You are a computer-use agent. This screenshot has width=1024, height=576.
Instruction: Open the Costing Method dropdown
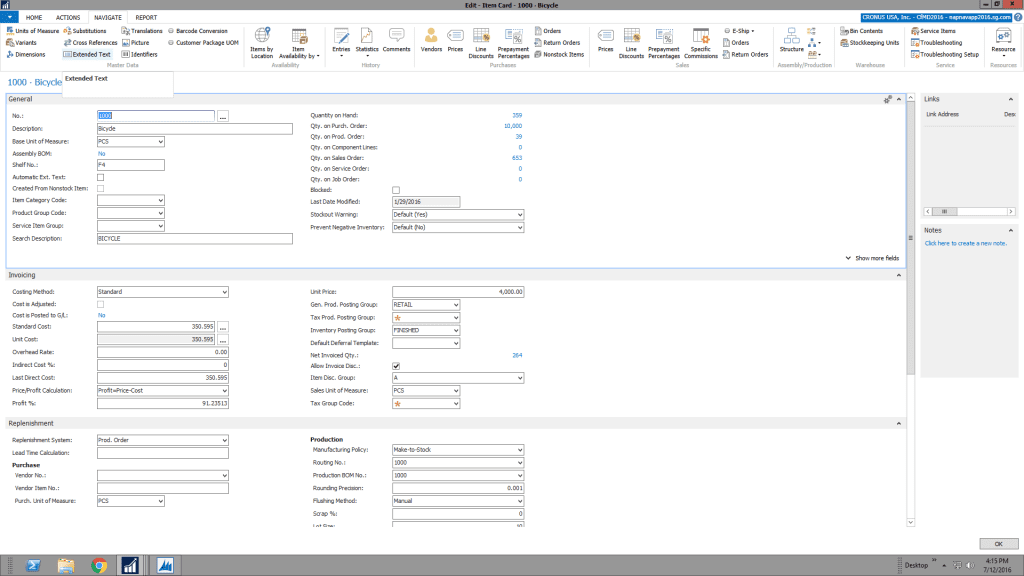[224, 292]
